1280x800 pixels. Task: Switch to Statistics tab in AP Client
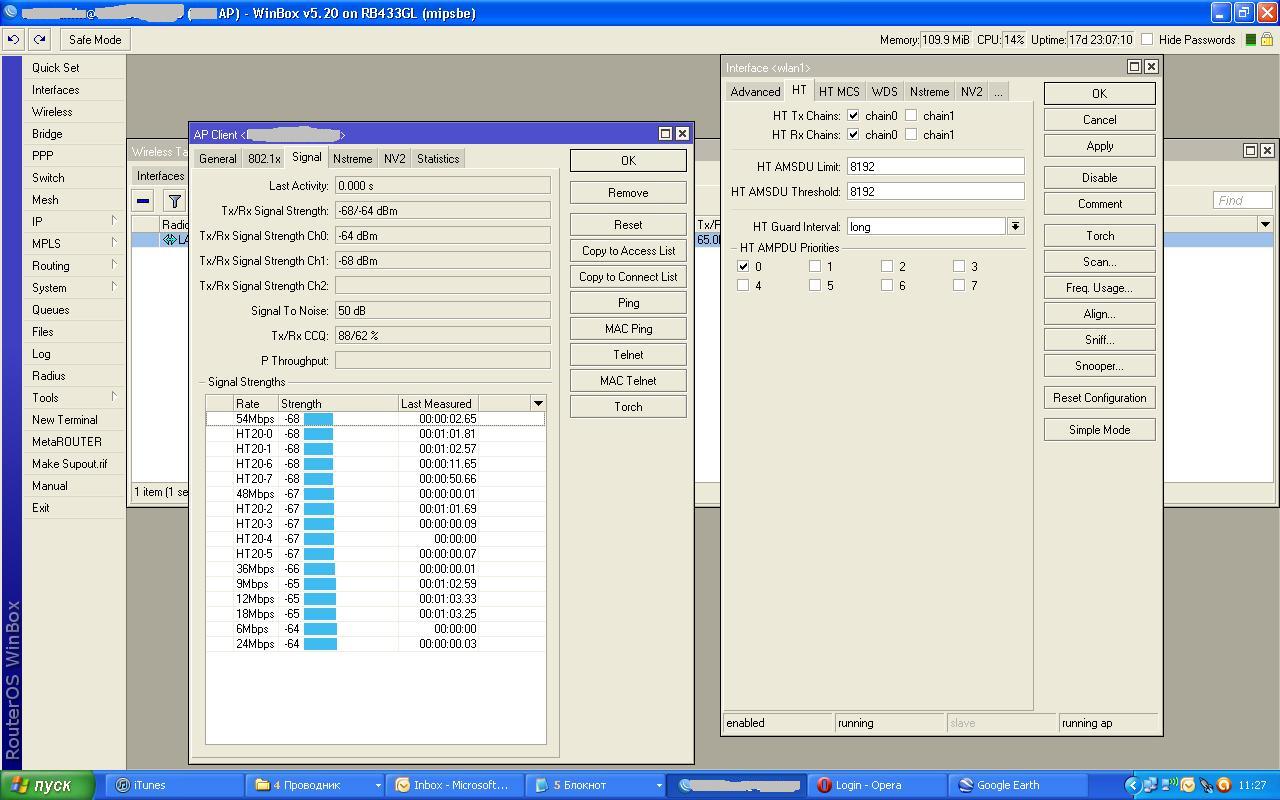(x=438, y=159)
